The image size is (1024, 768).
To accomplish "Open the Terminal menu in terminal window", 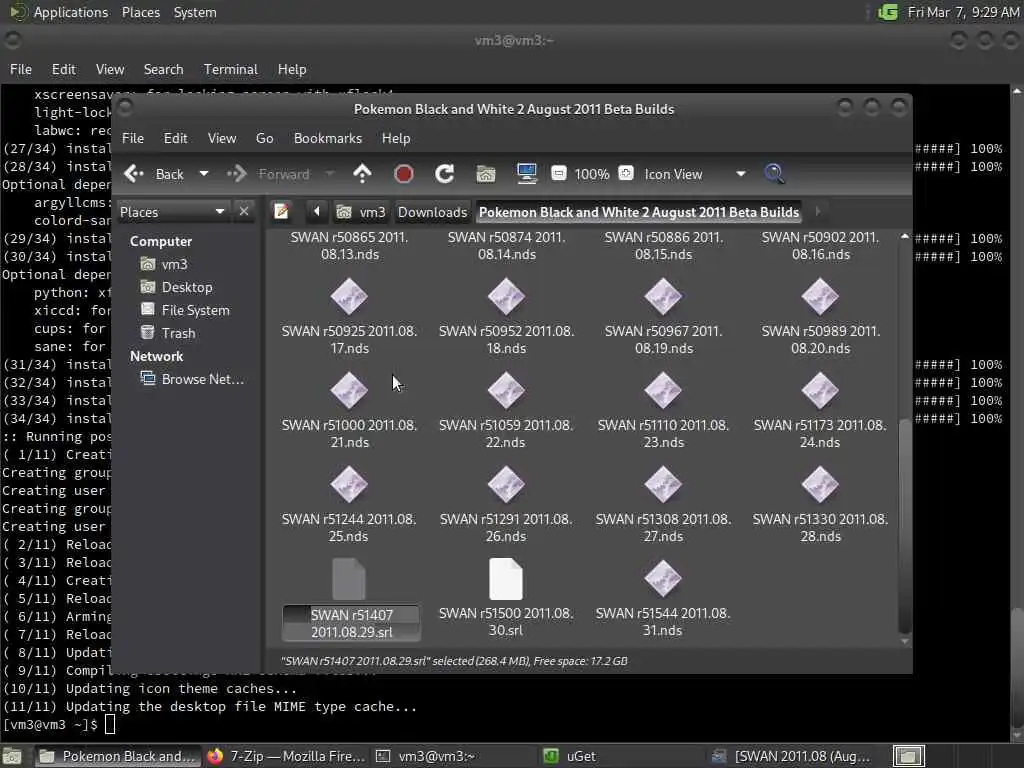I will (x=231, y=69).
